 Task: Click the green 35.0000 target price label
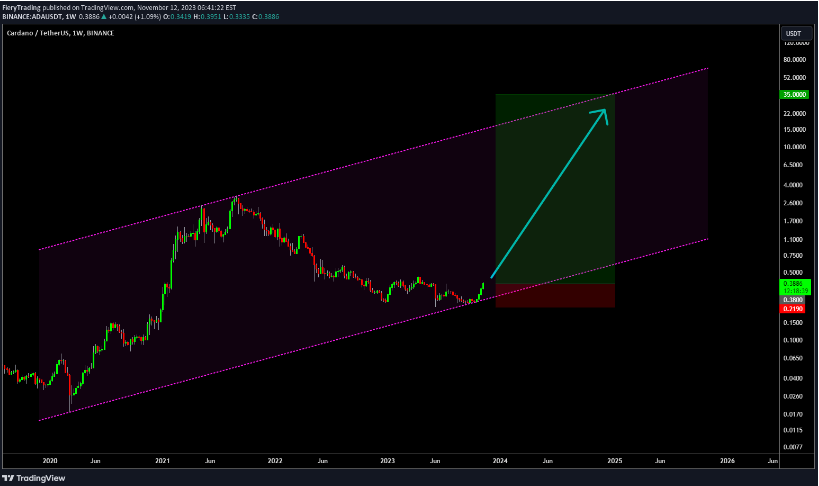point(794,95)
